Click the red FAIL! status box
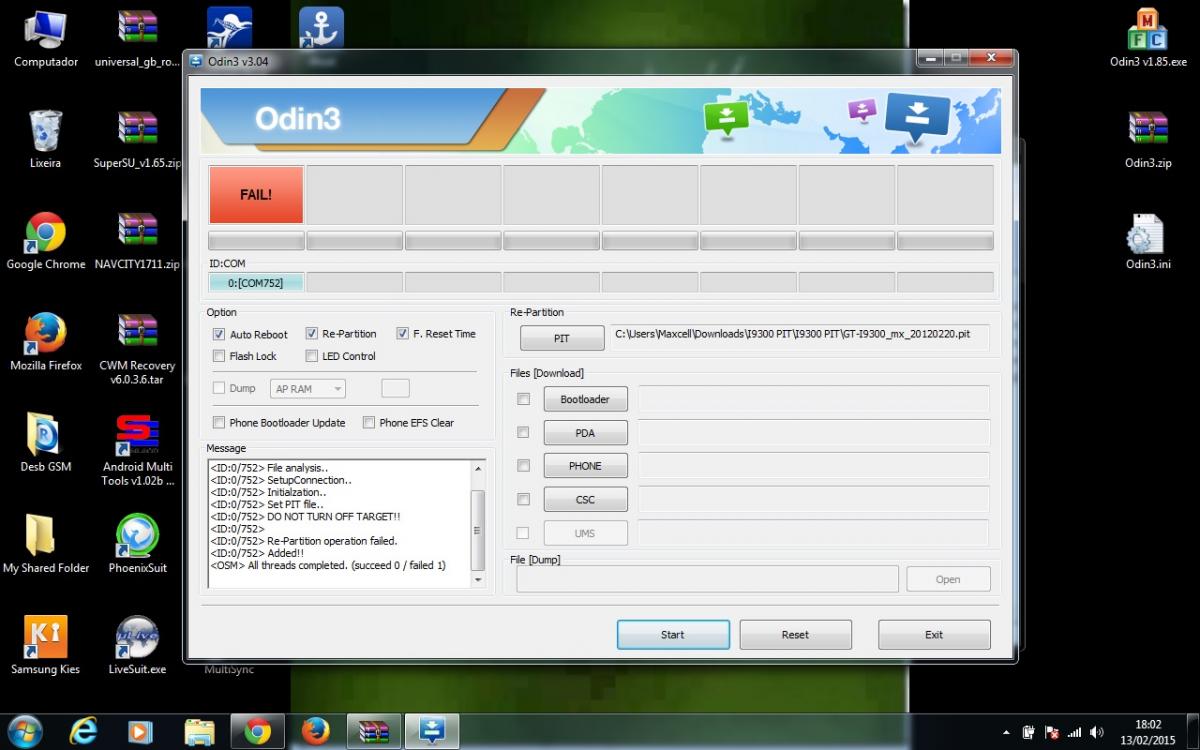 click(256, 194)
